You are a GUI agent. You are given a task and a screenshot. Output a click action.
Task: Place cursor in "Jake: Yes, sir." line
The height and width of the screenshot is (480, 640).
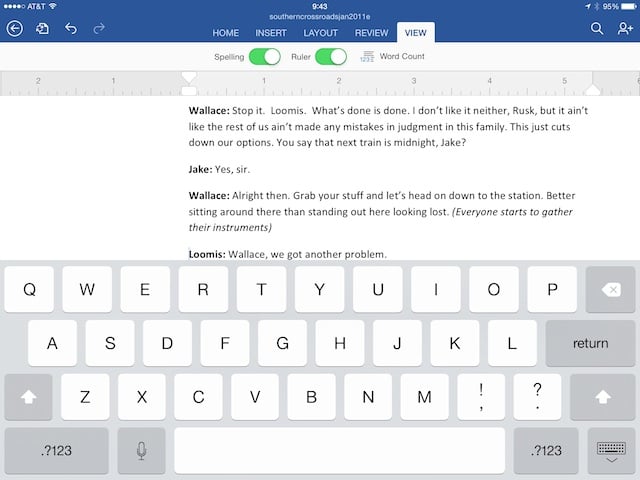coord(219,169)
